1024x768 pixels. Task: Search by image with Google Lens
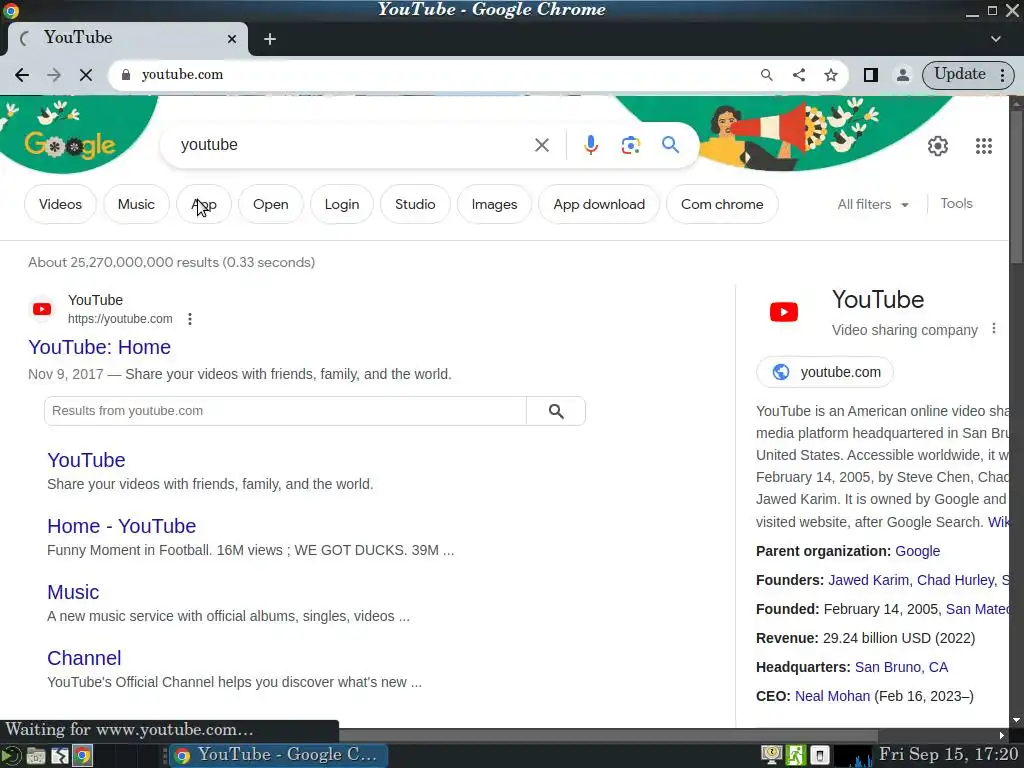[630, 145]
